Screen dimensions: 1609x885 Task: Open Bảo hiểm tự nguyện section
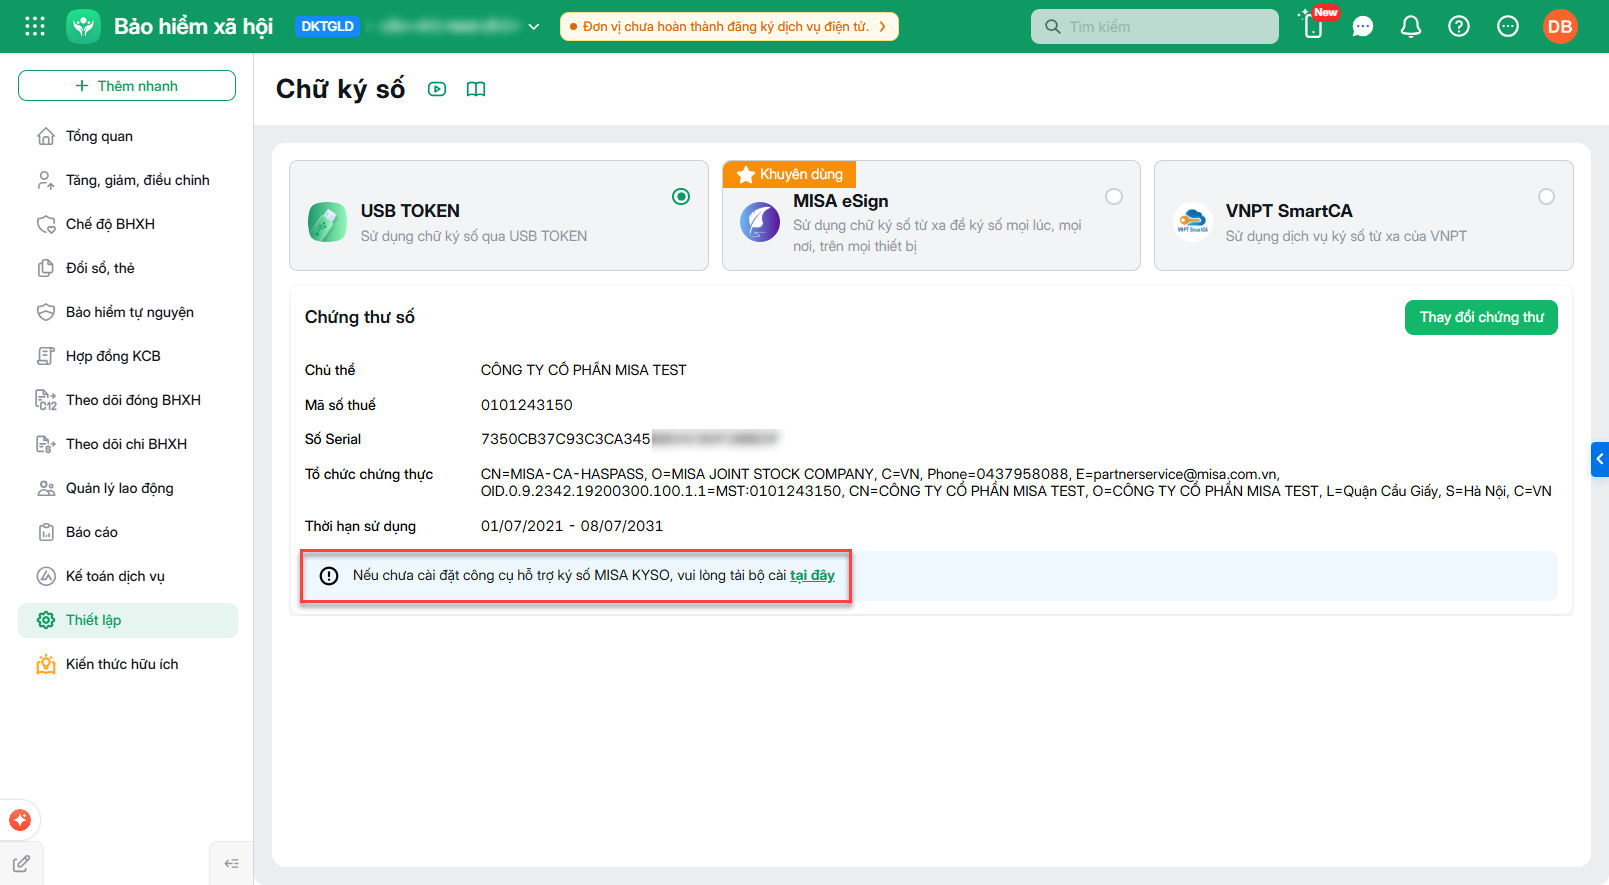click(128, 312)
